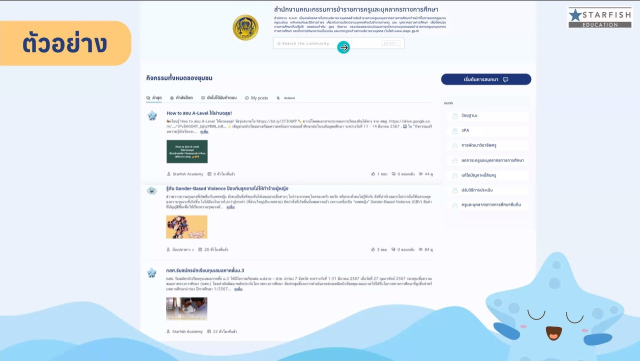640x361 pixels.
Task: Click the '20 ชั่วโมงที่แล้ว' timestamp
Action: point(216,249)
